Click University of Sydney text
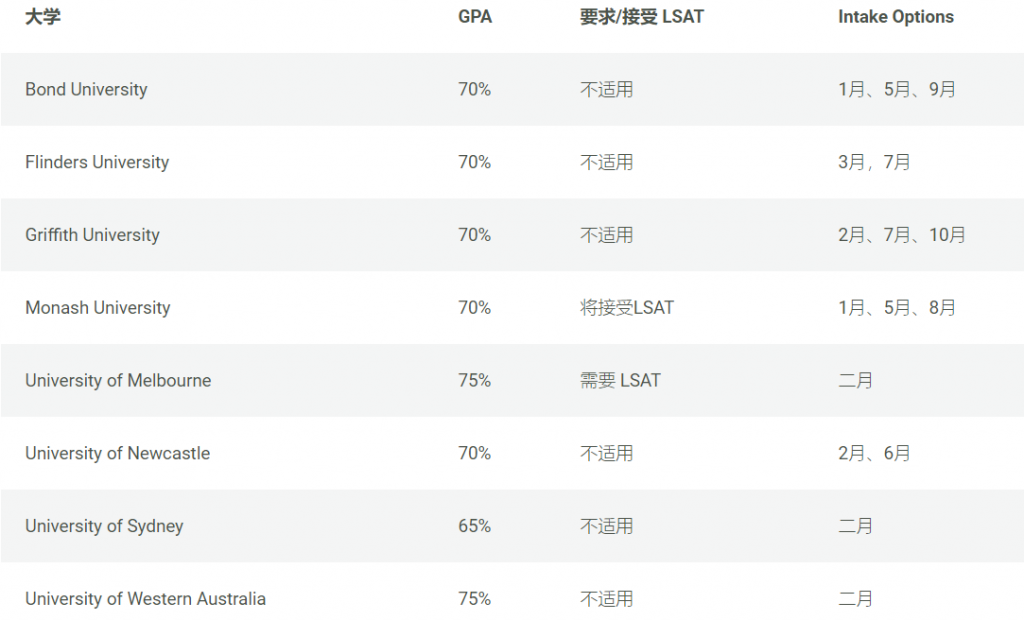1024x620 pixels. pos(104,527)
